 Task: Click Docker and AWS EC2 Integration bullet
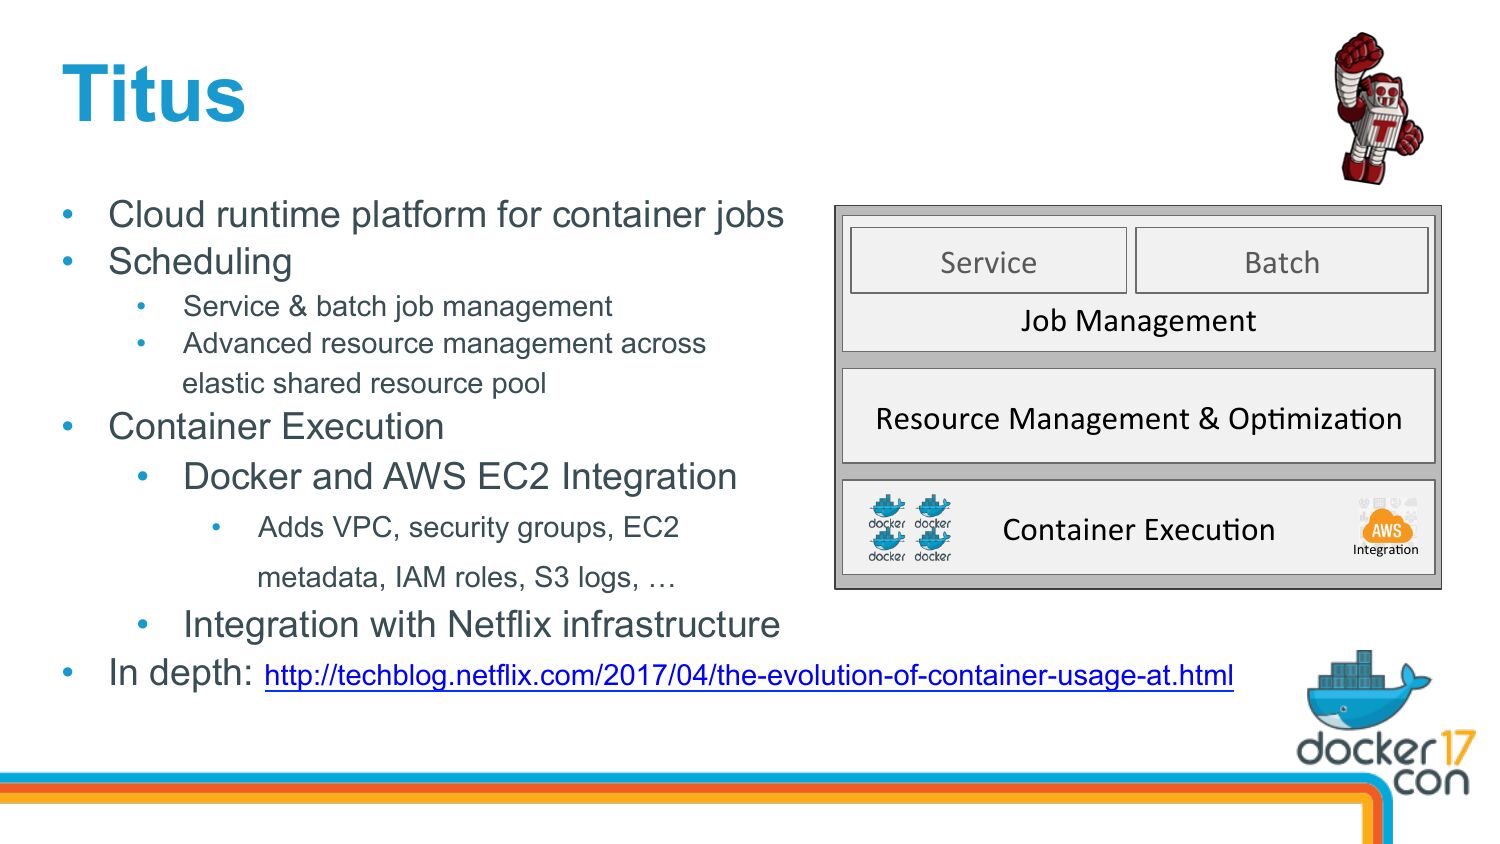[x=460, y=477]
